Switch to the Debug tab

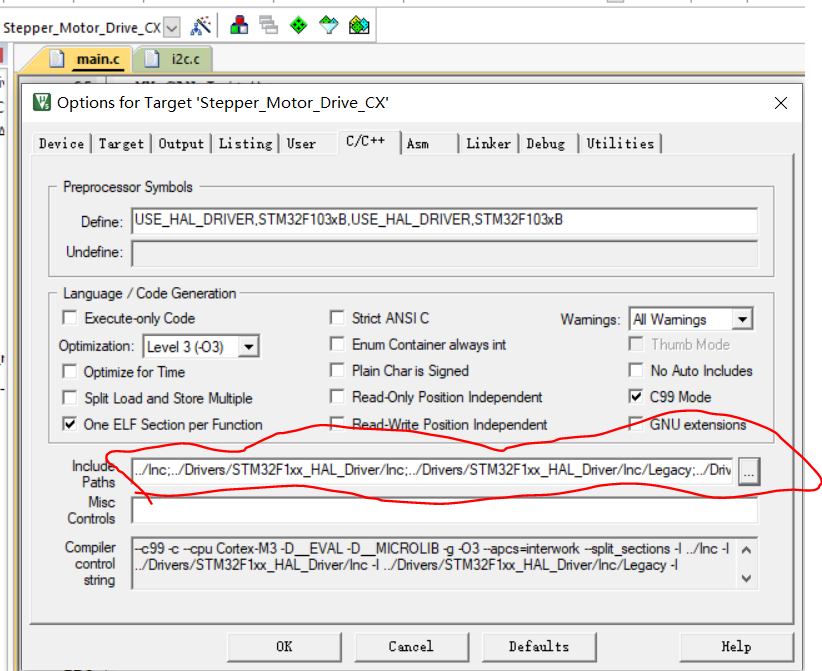point(546,144)
